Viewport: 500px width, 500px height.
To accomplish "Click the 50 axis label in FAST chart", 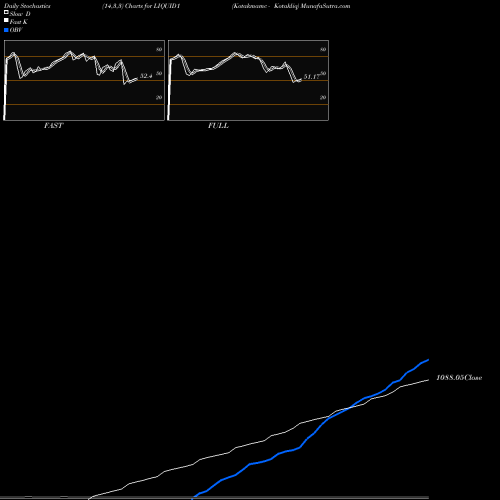I will (x=159, y=73).
